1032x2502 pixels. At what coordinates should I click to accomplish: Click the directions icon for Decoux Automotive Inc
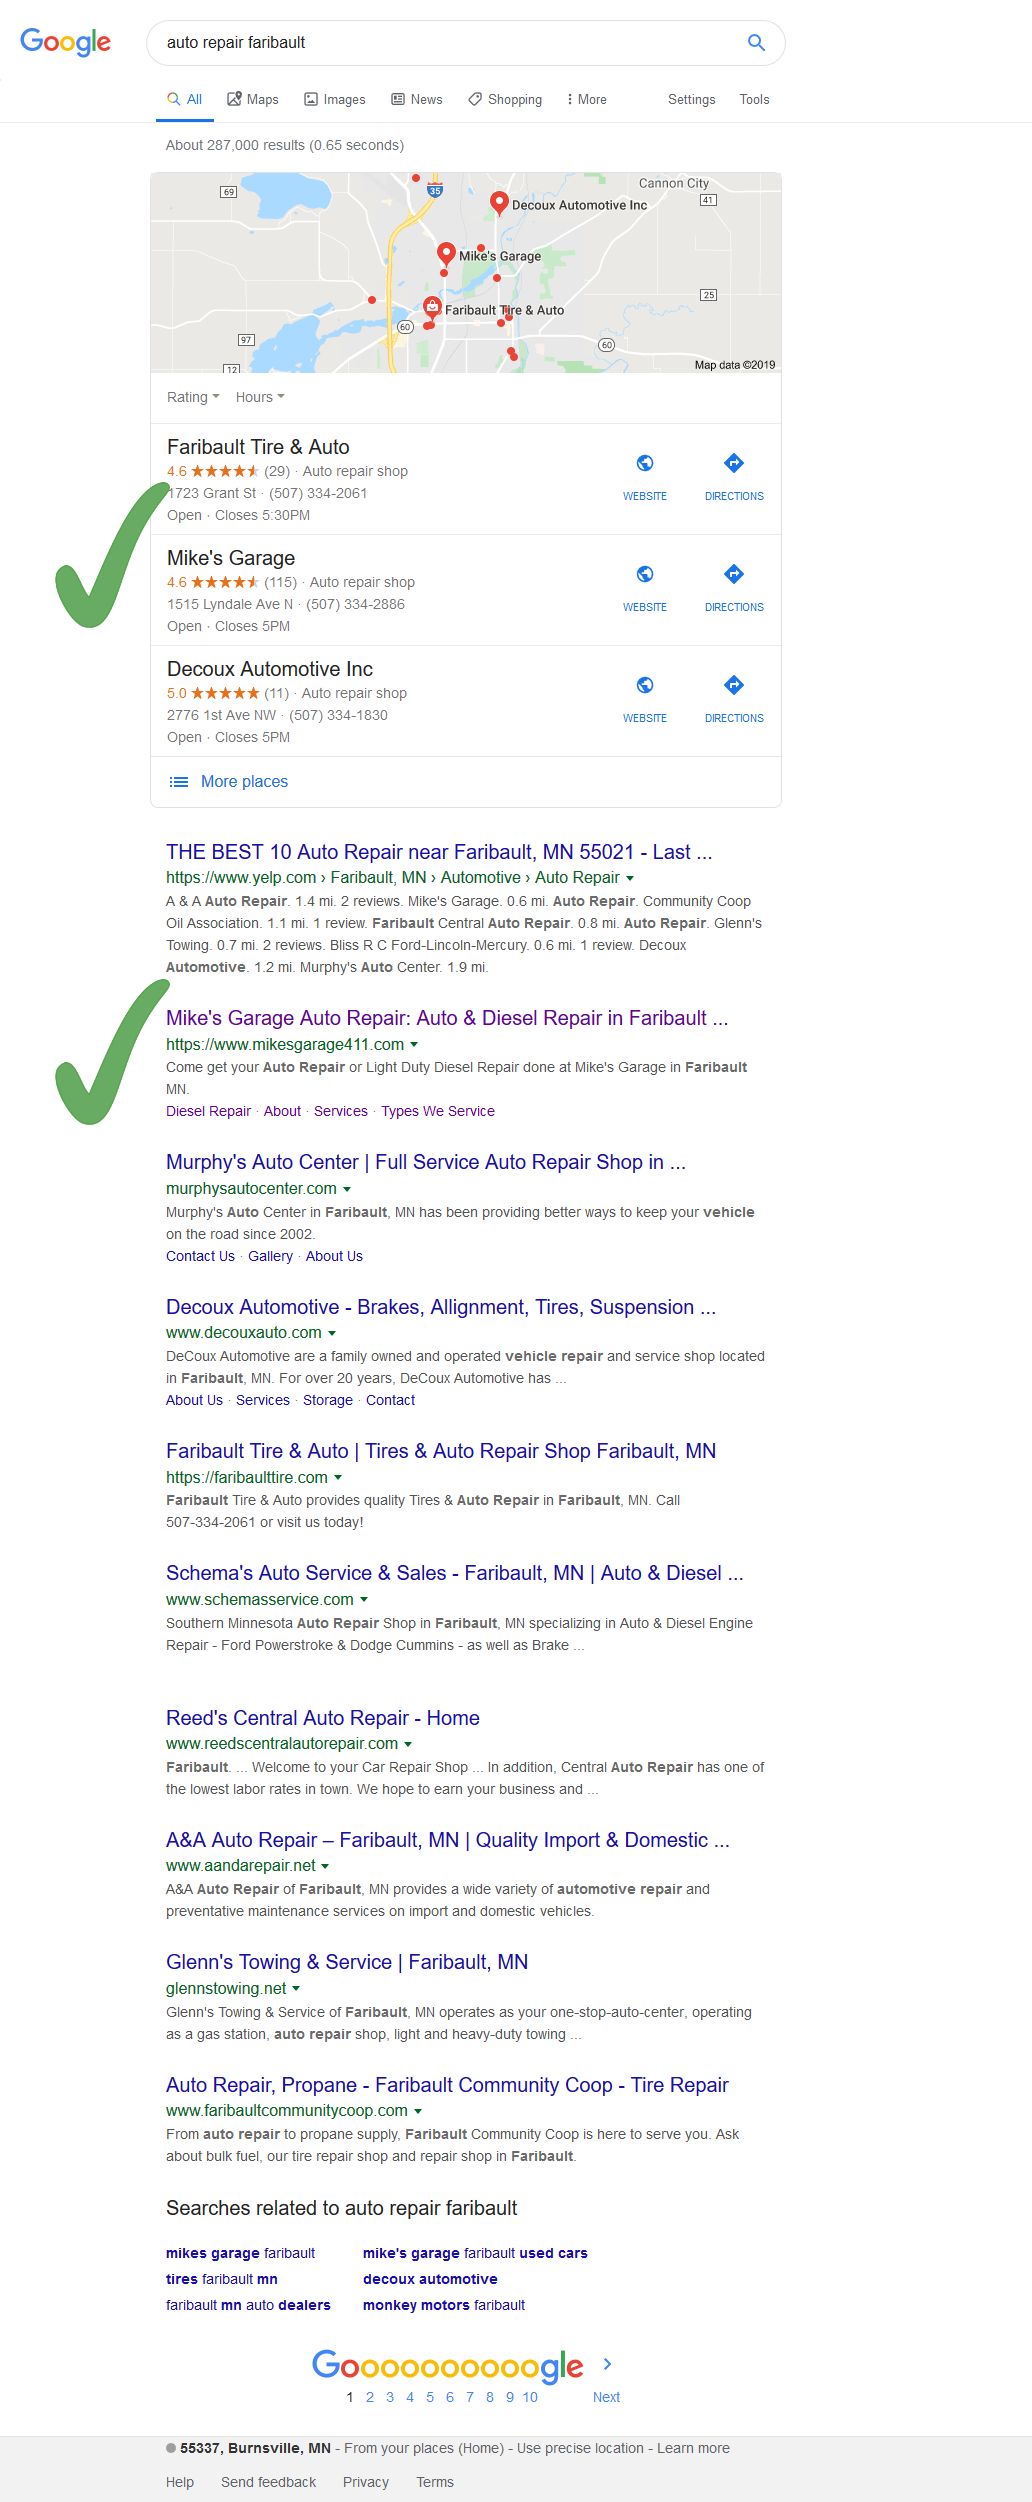[734, 685]
